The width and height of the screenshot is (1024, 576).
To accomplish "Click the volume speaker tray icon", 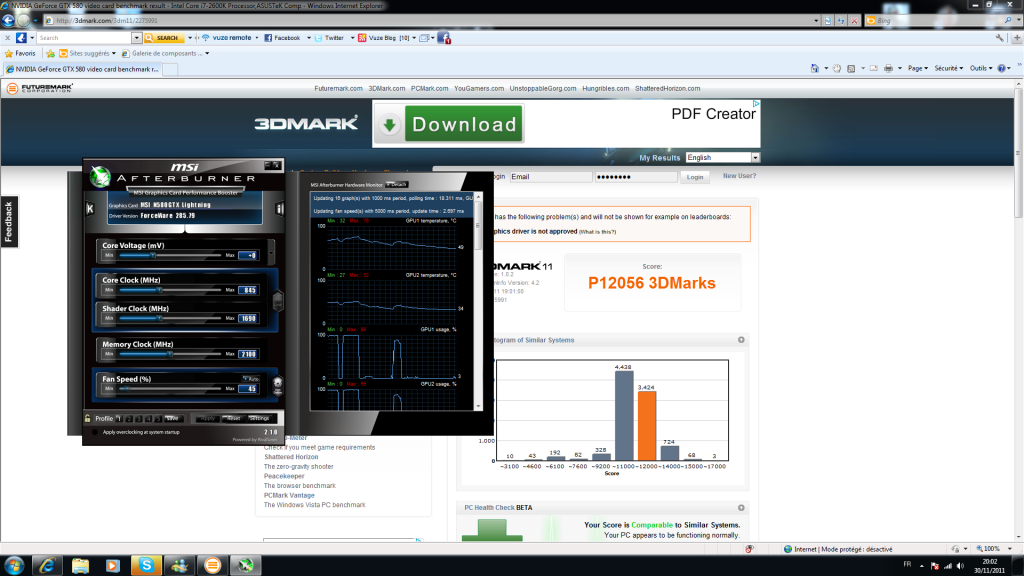I will click(x=960, y=566).
